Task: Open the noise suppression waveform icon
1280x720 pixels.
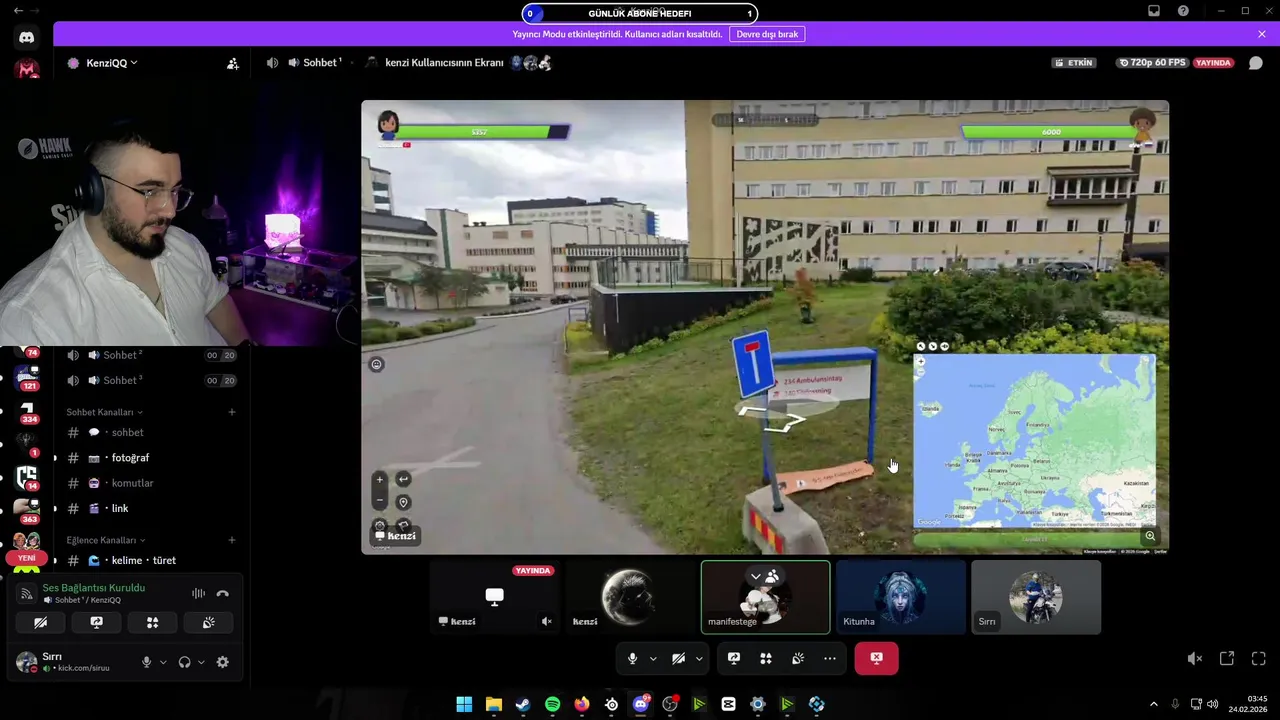Action: coord(198,594)
